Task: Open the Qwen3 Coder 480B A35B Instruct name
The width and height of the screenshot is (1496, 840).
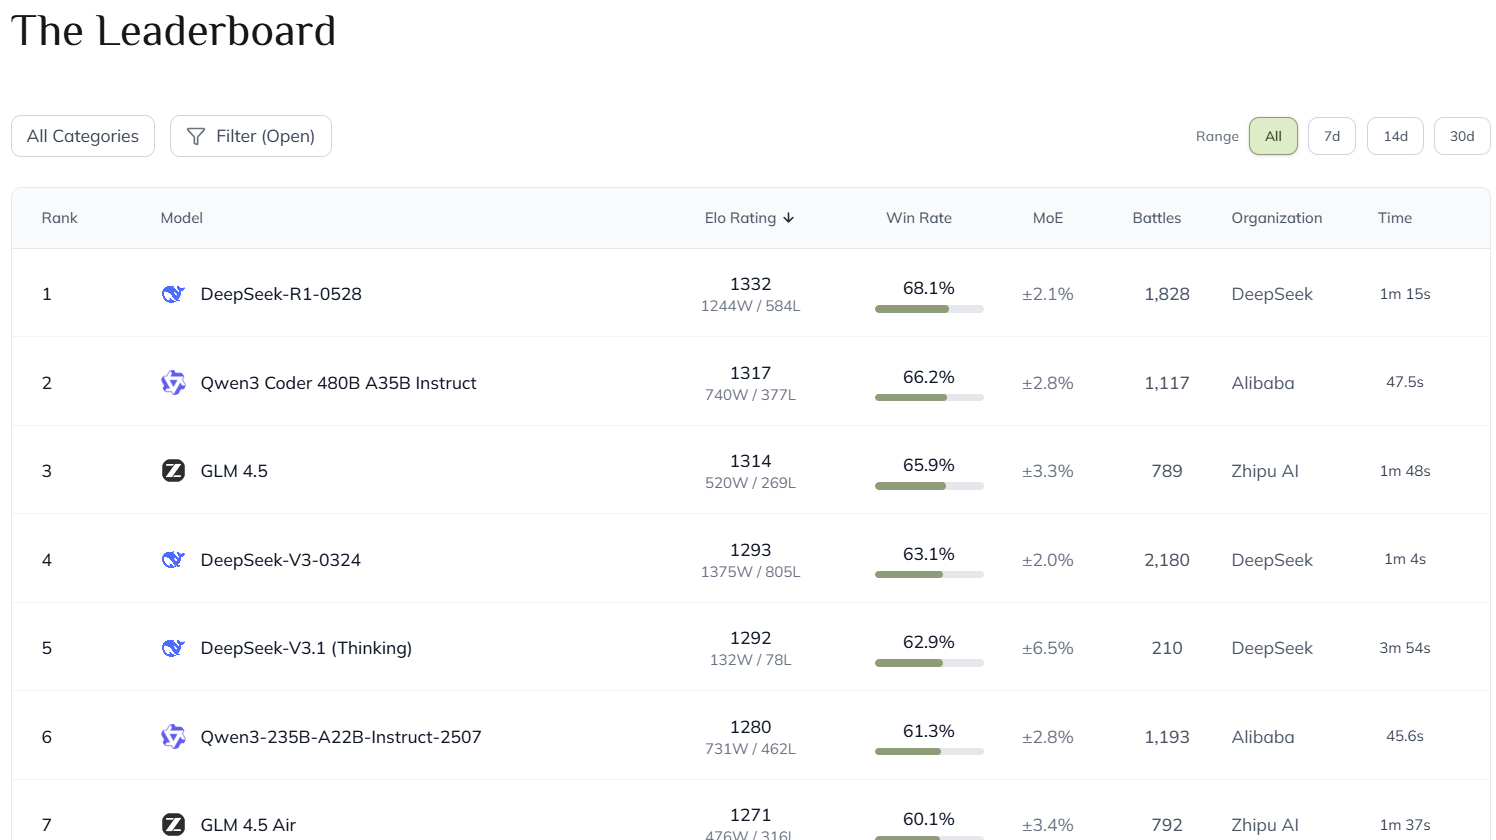Action: [x=338, y=383]
